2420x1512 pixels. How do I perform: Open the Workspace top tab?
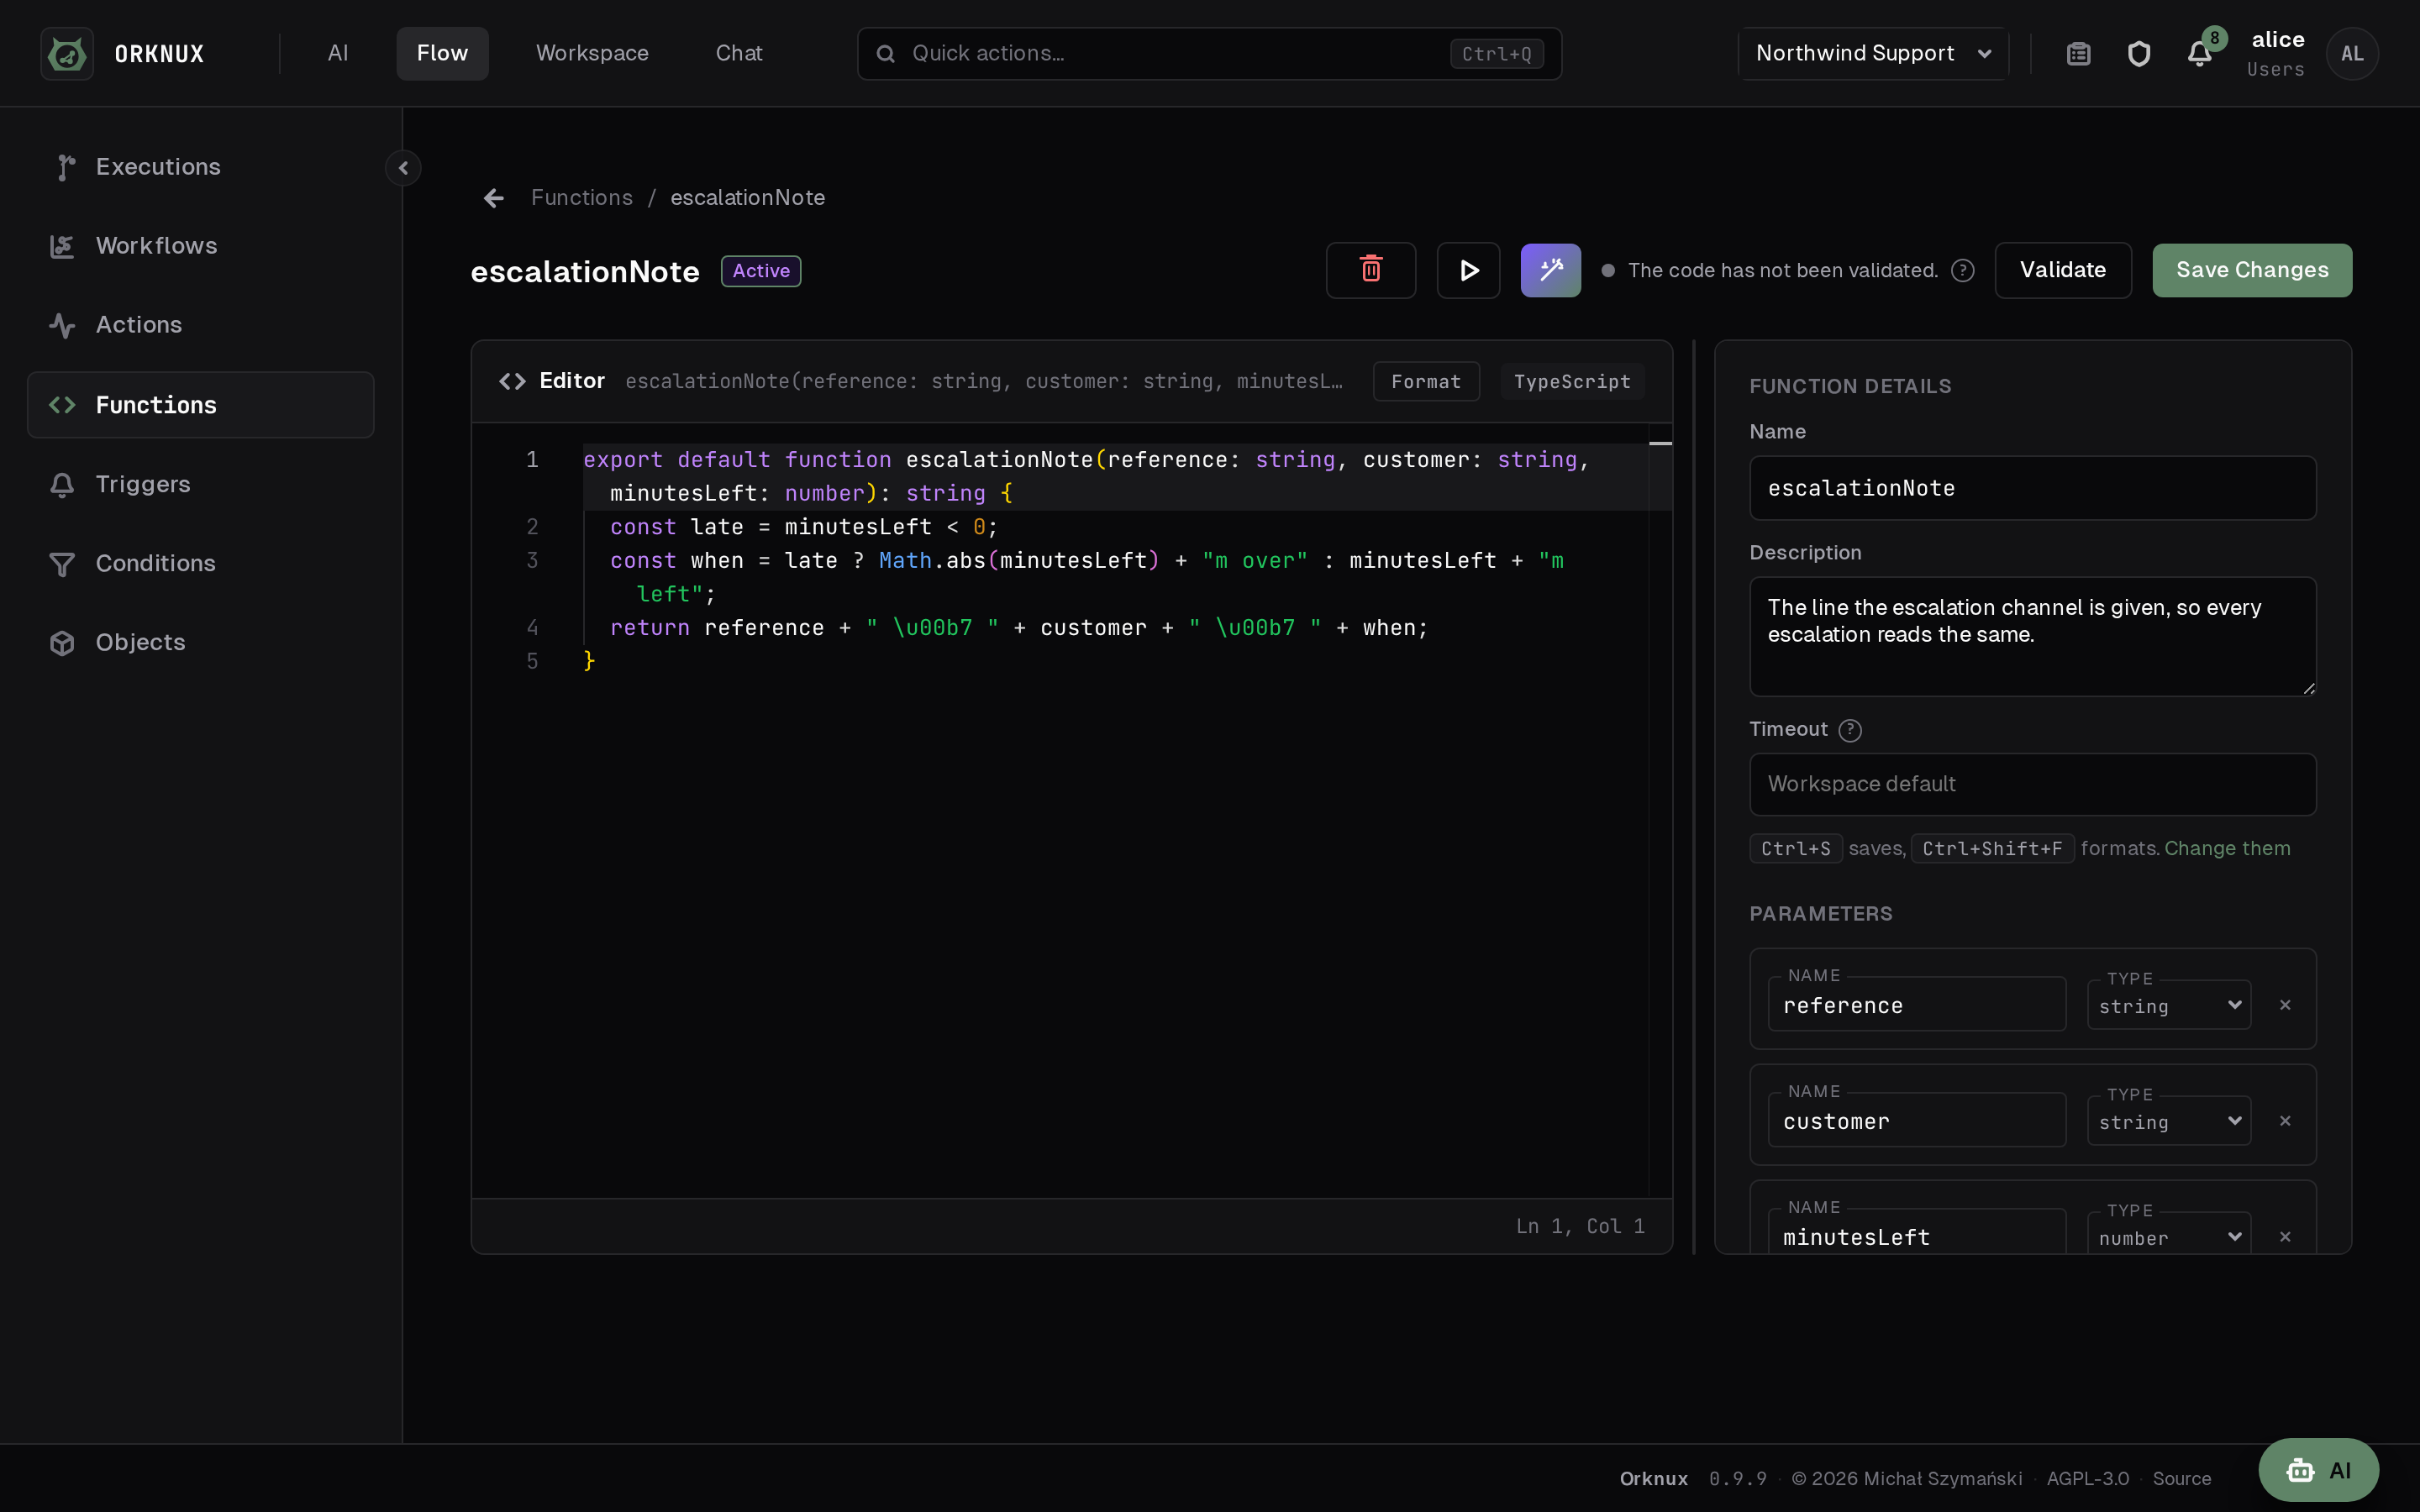[x=592, y=53]
